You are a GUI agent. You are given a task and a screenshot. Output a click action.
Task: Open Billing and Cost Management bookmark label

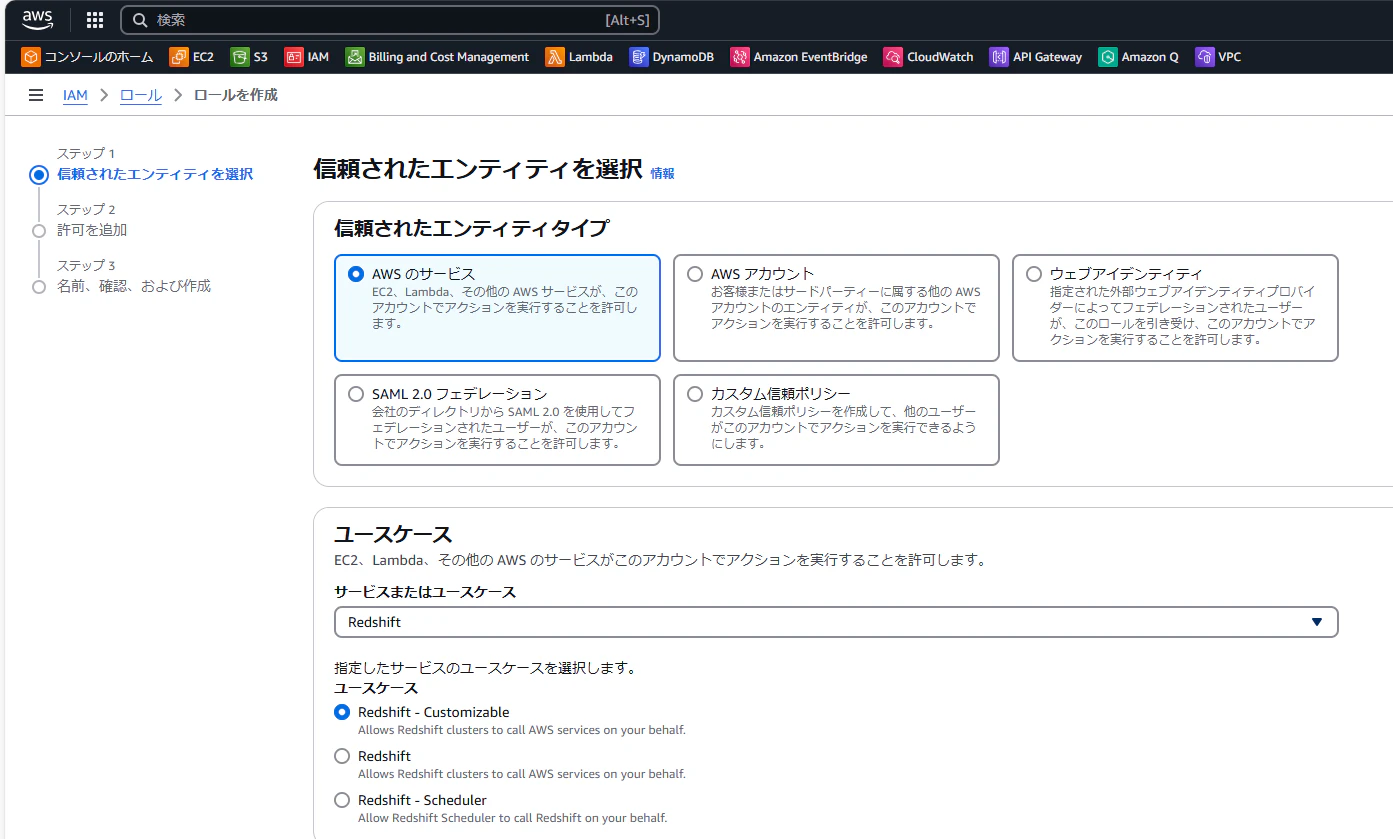449,57
